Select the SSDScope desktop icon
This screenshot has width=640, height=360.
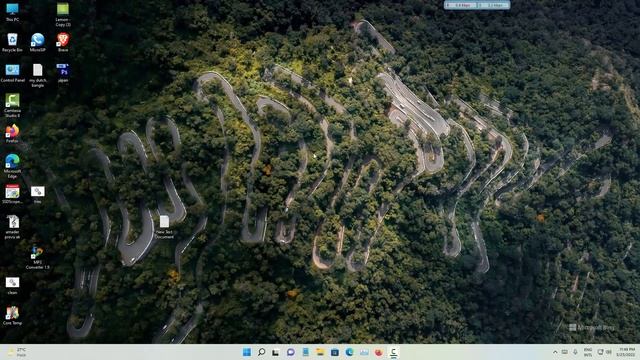(12, 194)
